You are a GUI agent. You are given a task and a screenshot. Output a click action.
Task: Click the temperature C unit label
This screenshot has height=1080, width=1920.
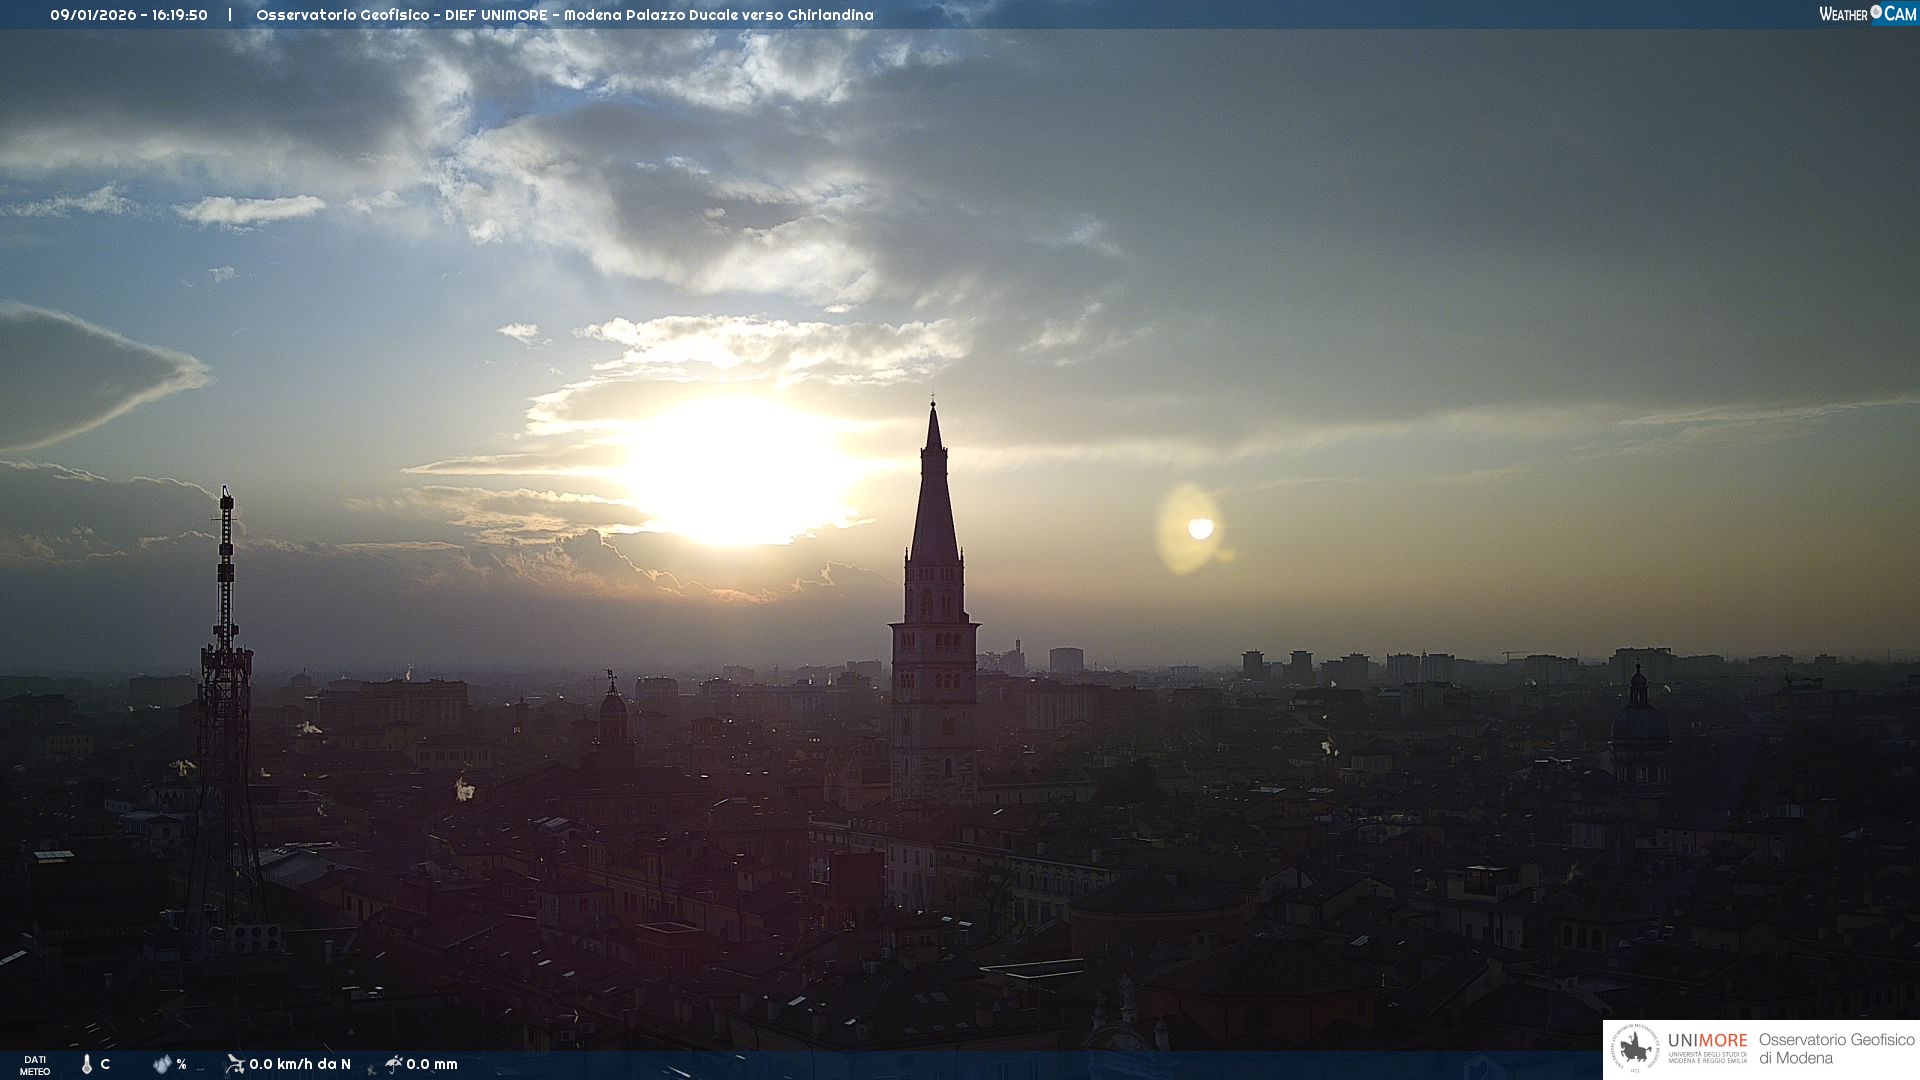coord(105,1064)
